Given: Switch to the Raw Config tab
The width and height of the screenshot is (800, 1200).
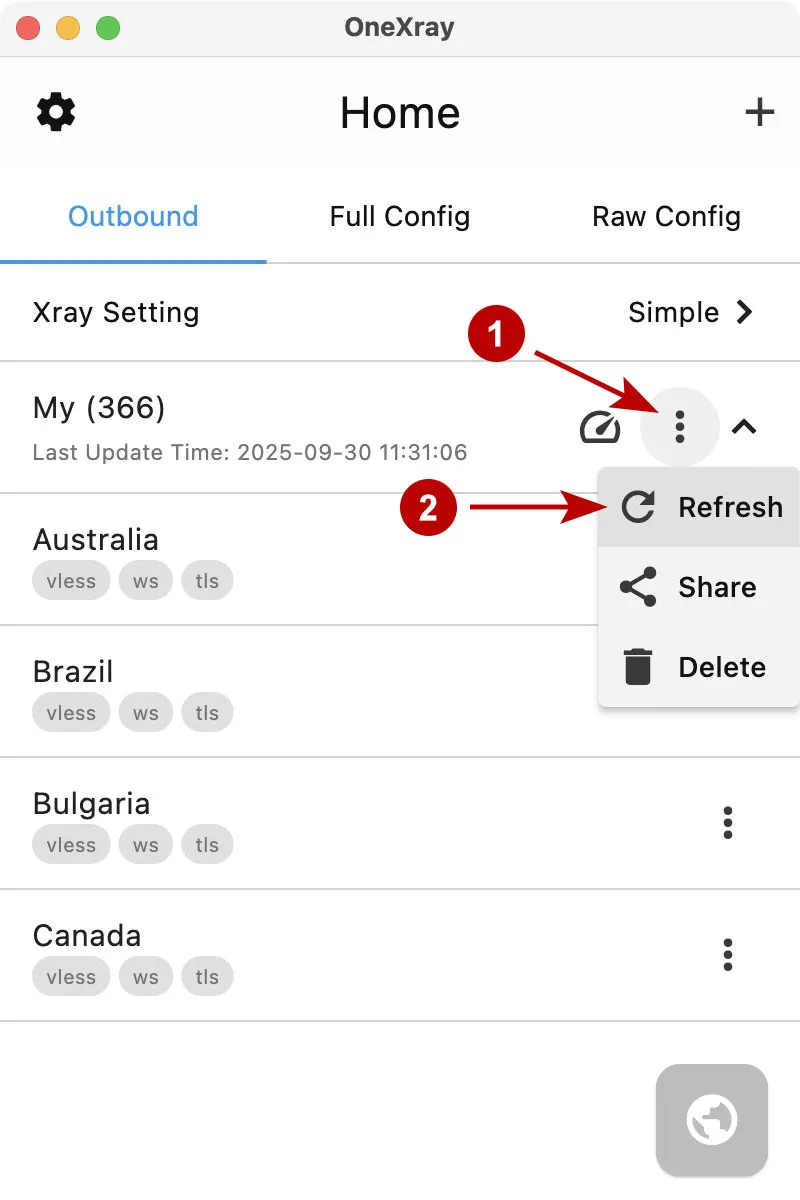Looking at the screenshot, I should (666, 217).
